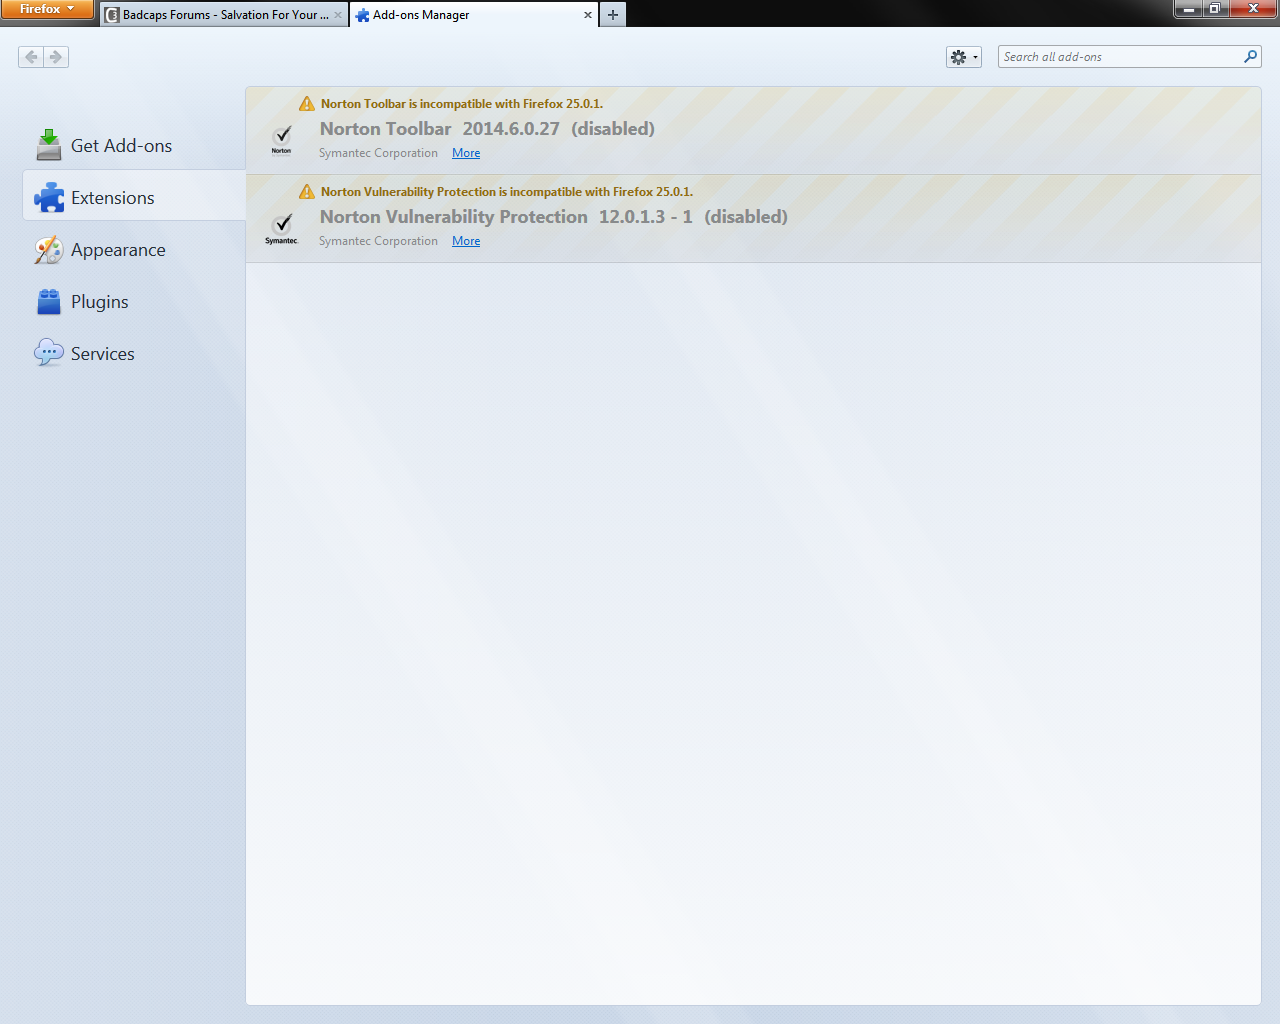Click the Add-ons Manager tab puzzle icon

click(362, 15)
